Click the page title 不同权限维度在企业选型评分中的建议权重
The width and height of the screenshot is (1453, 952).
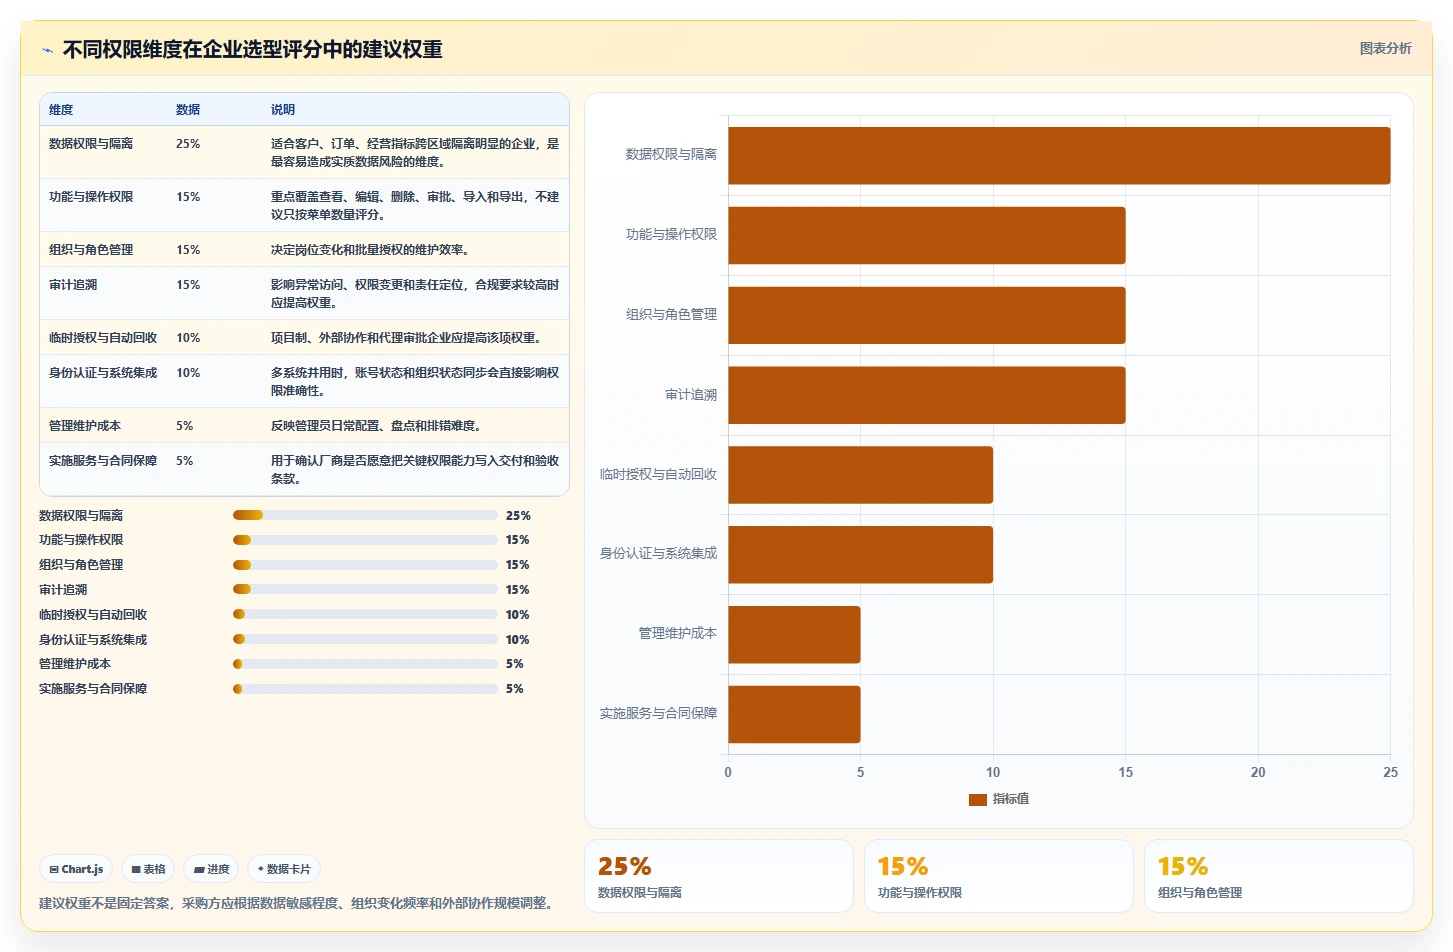pos(253,49)
